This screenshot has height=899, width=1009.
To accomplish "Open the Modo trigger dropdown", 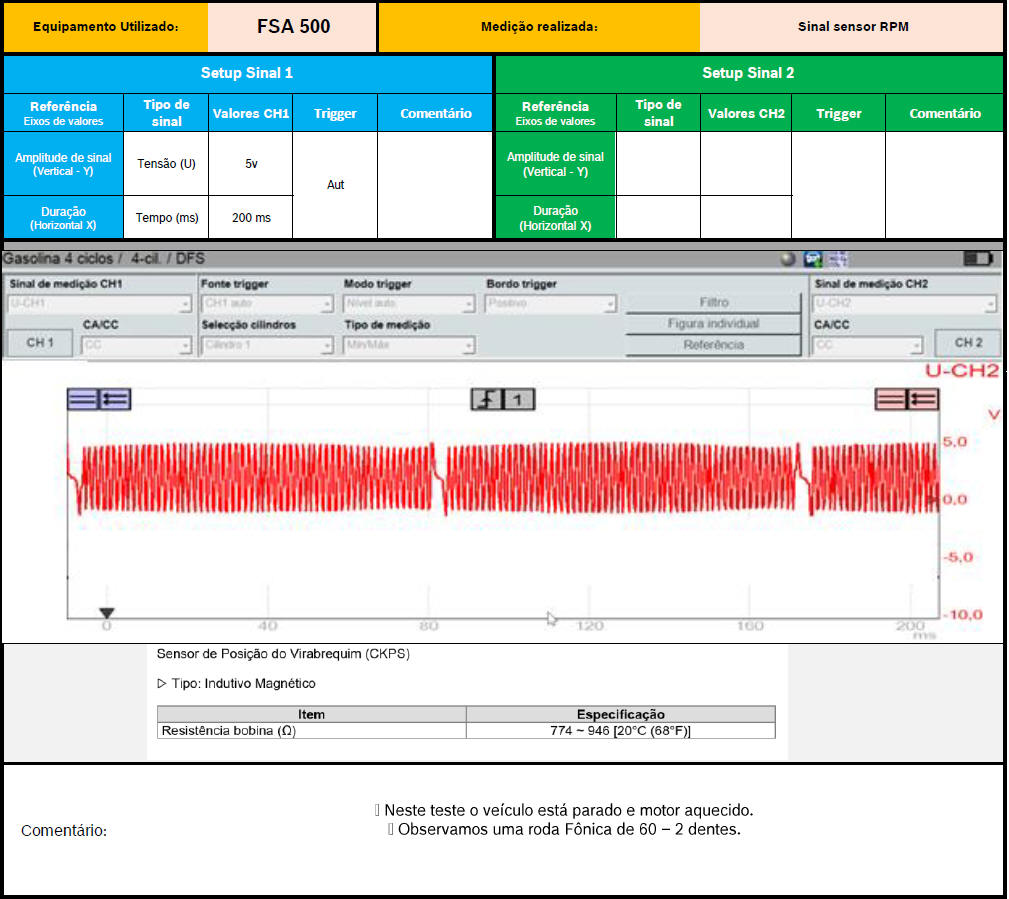I will click(409, 303).
